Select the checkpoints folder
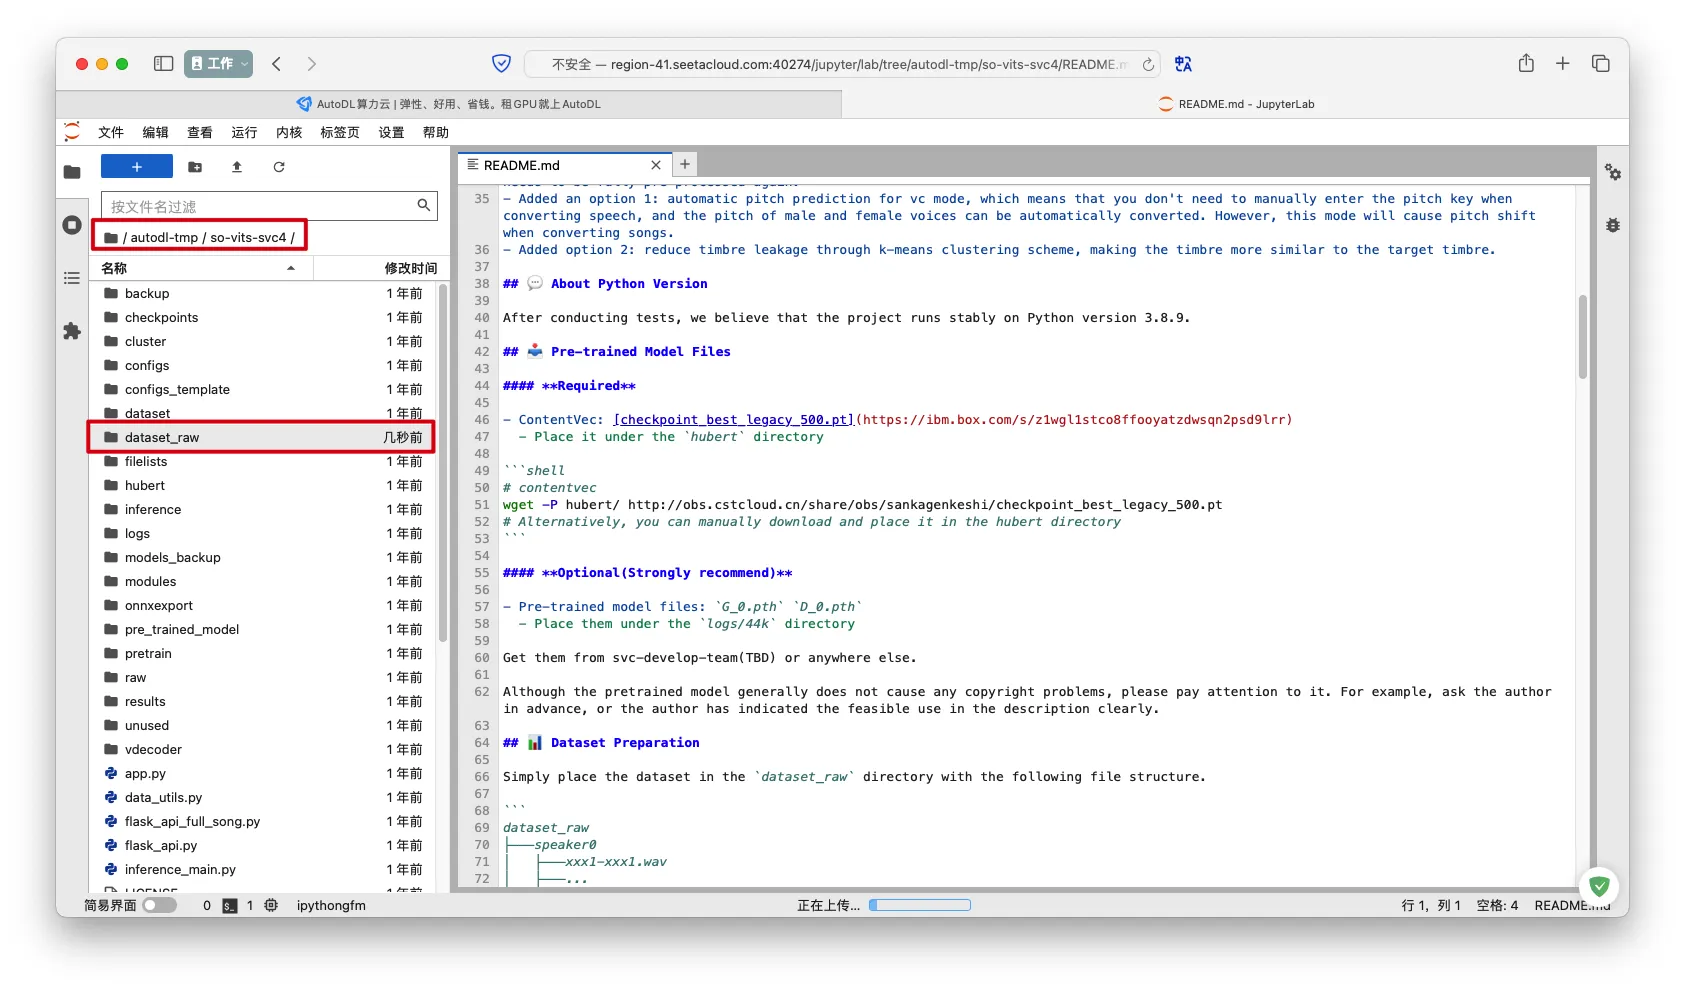The height and width of the screenshot is (991, 1685). point(263,318)
